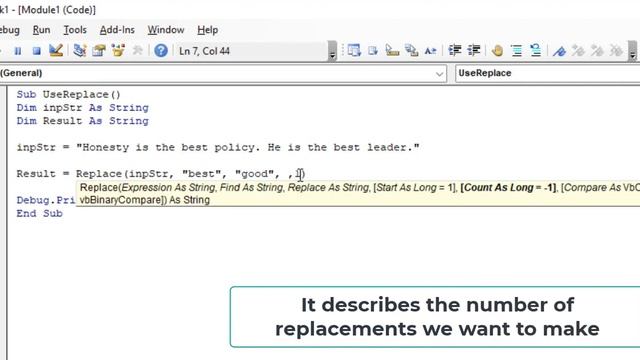This screenshot has width=640, height=360.
Task: Click Previous Bookmark icon
Action: tap(597, 51)
